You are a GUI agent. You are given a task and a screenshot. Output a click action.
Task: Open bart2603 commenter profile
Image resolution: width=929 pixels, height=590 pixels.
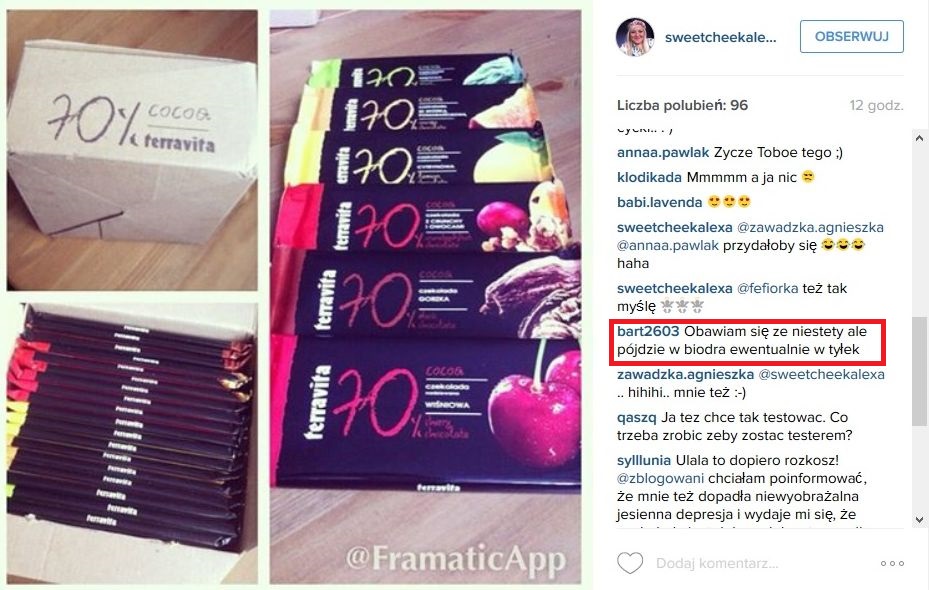648,332
